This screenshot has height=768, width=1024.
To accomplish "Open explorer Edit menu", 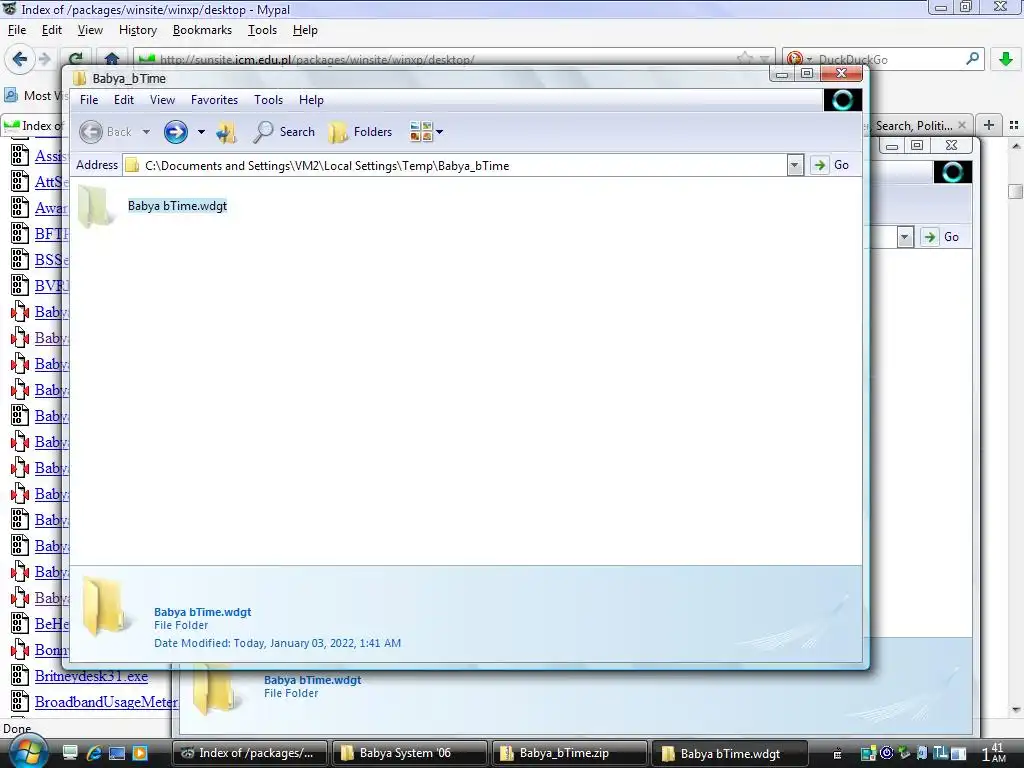I will pos(123,100).
